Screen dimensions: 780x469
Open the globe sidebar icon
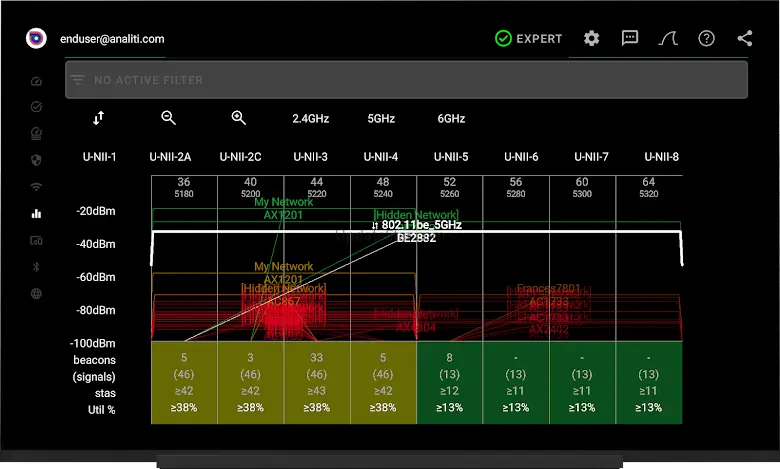[x=36, y=293]
